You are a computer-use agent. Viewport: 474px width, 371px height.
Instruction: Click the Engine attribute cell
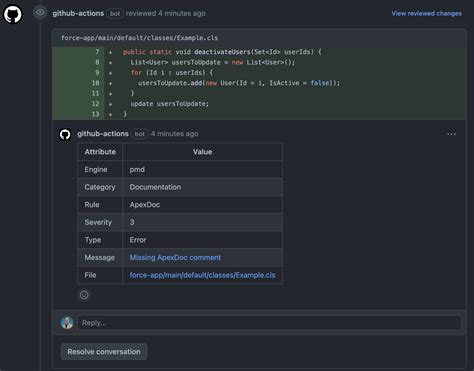[100, 169]
